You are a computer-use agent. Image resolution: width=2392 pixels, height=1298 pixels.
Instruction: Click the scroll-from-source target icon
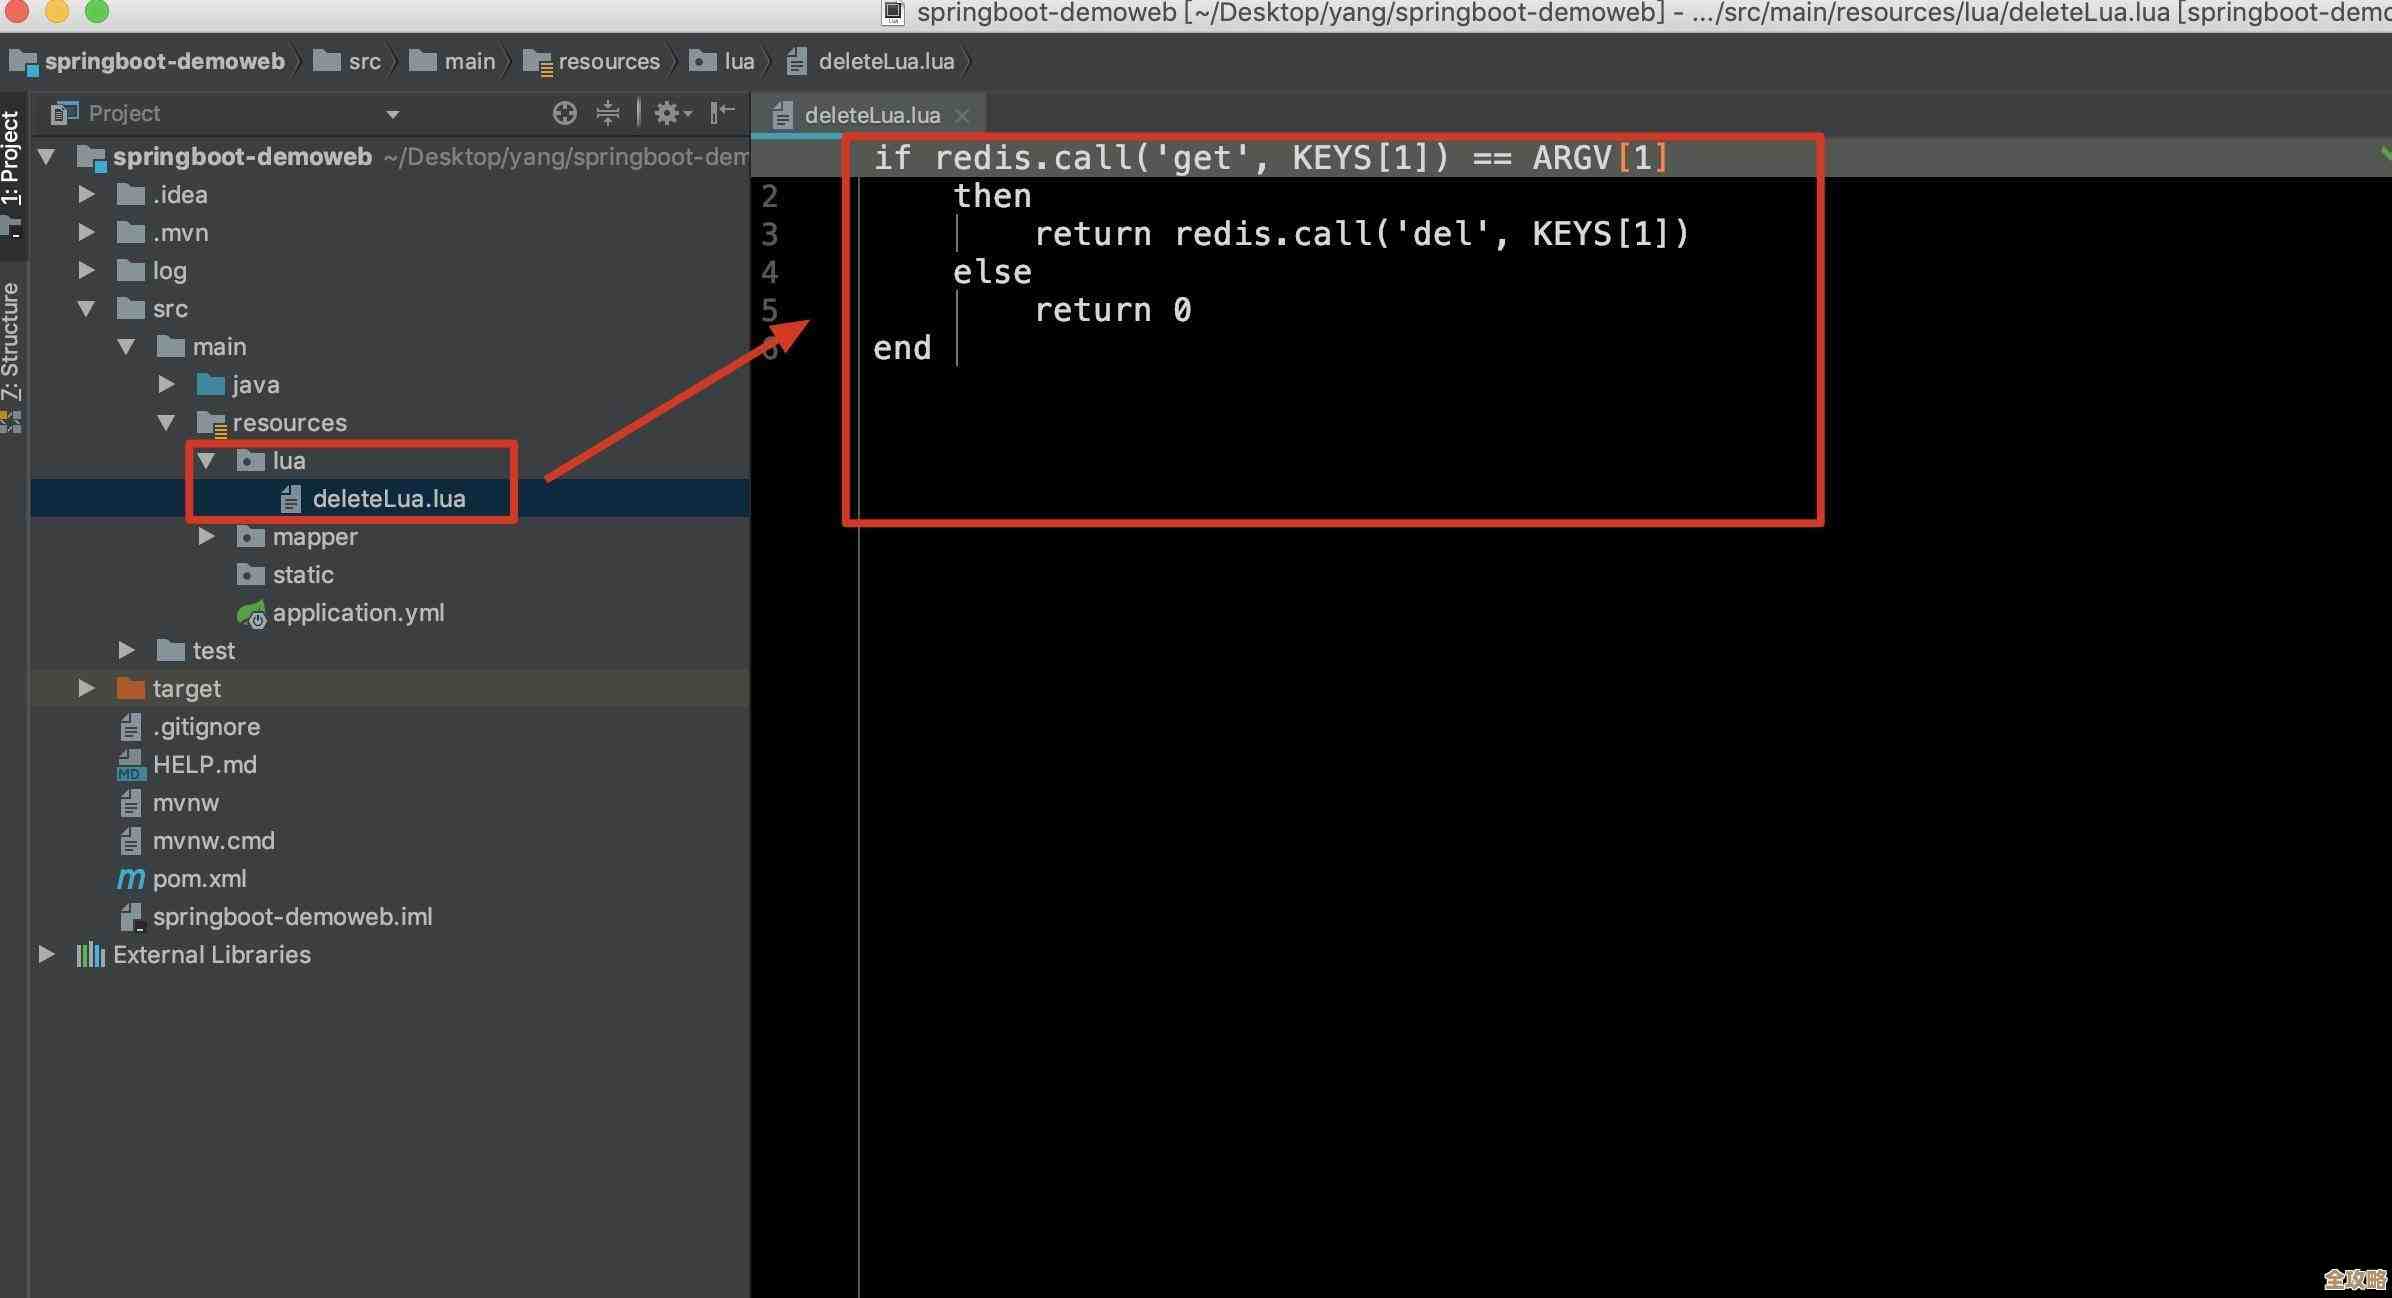(564, 113)
